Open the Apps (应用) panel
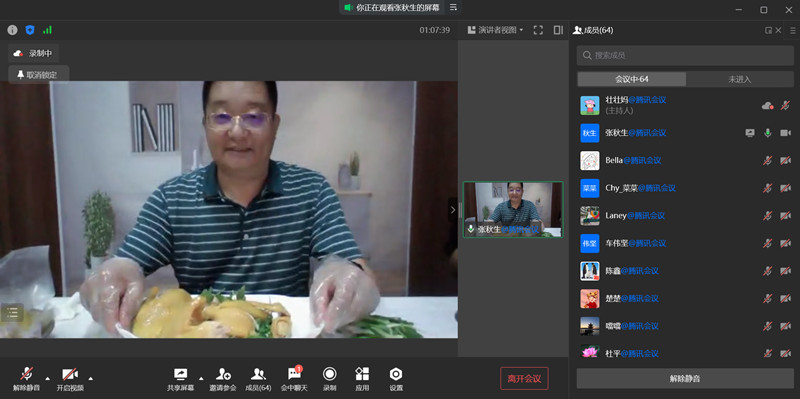800x399 pixels. tap(362, 380)
